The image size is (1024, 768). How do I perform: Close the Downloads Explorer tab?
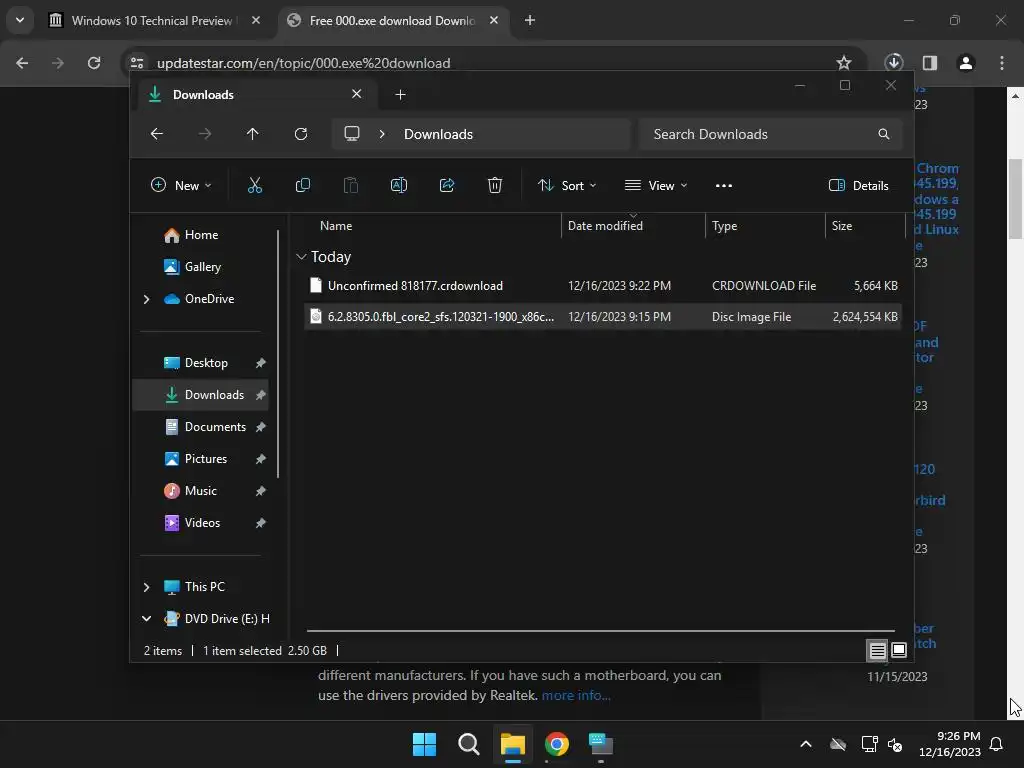tap(357, 94)
